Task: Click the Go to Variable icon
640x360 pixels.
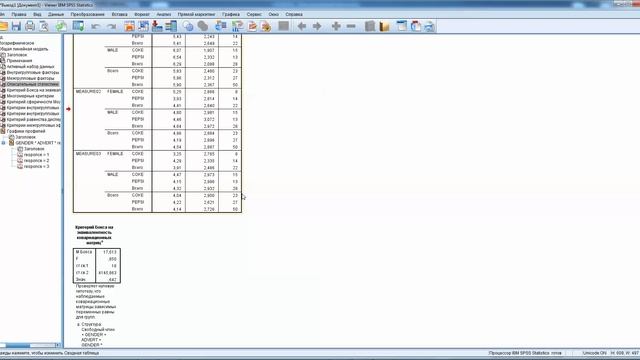Action: coord(157,27)
